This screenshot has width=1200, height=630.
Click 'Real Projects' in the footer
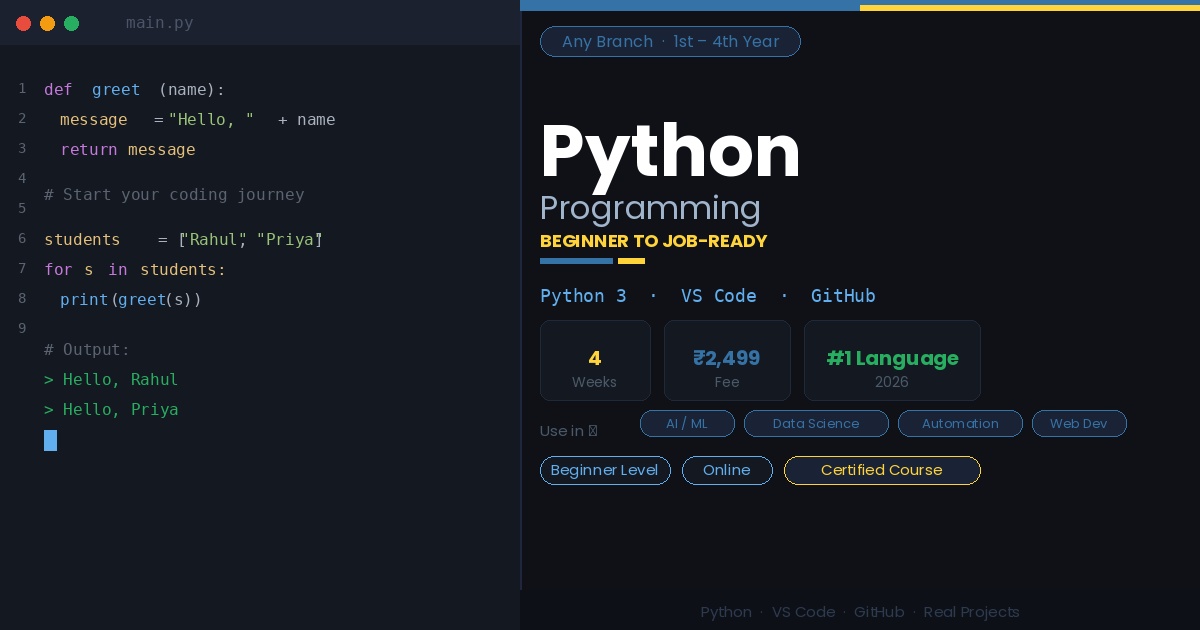coord(971,612)
